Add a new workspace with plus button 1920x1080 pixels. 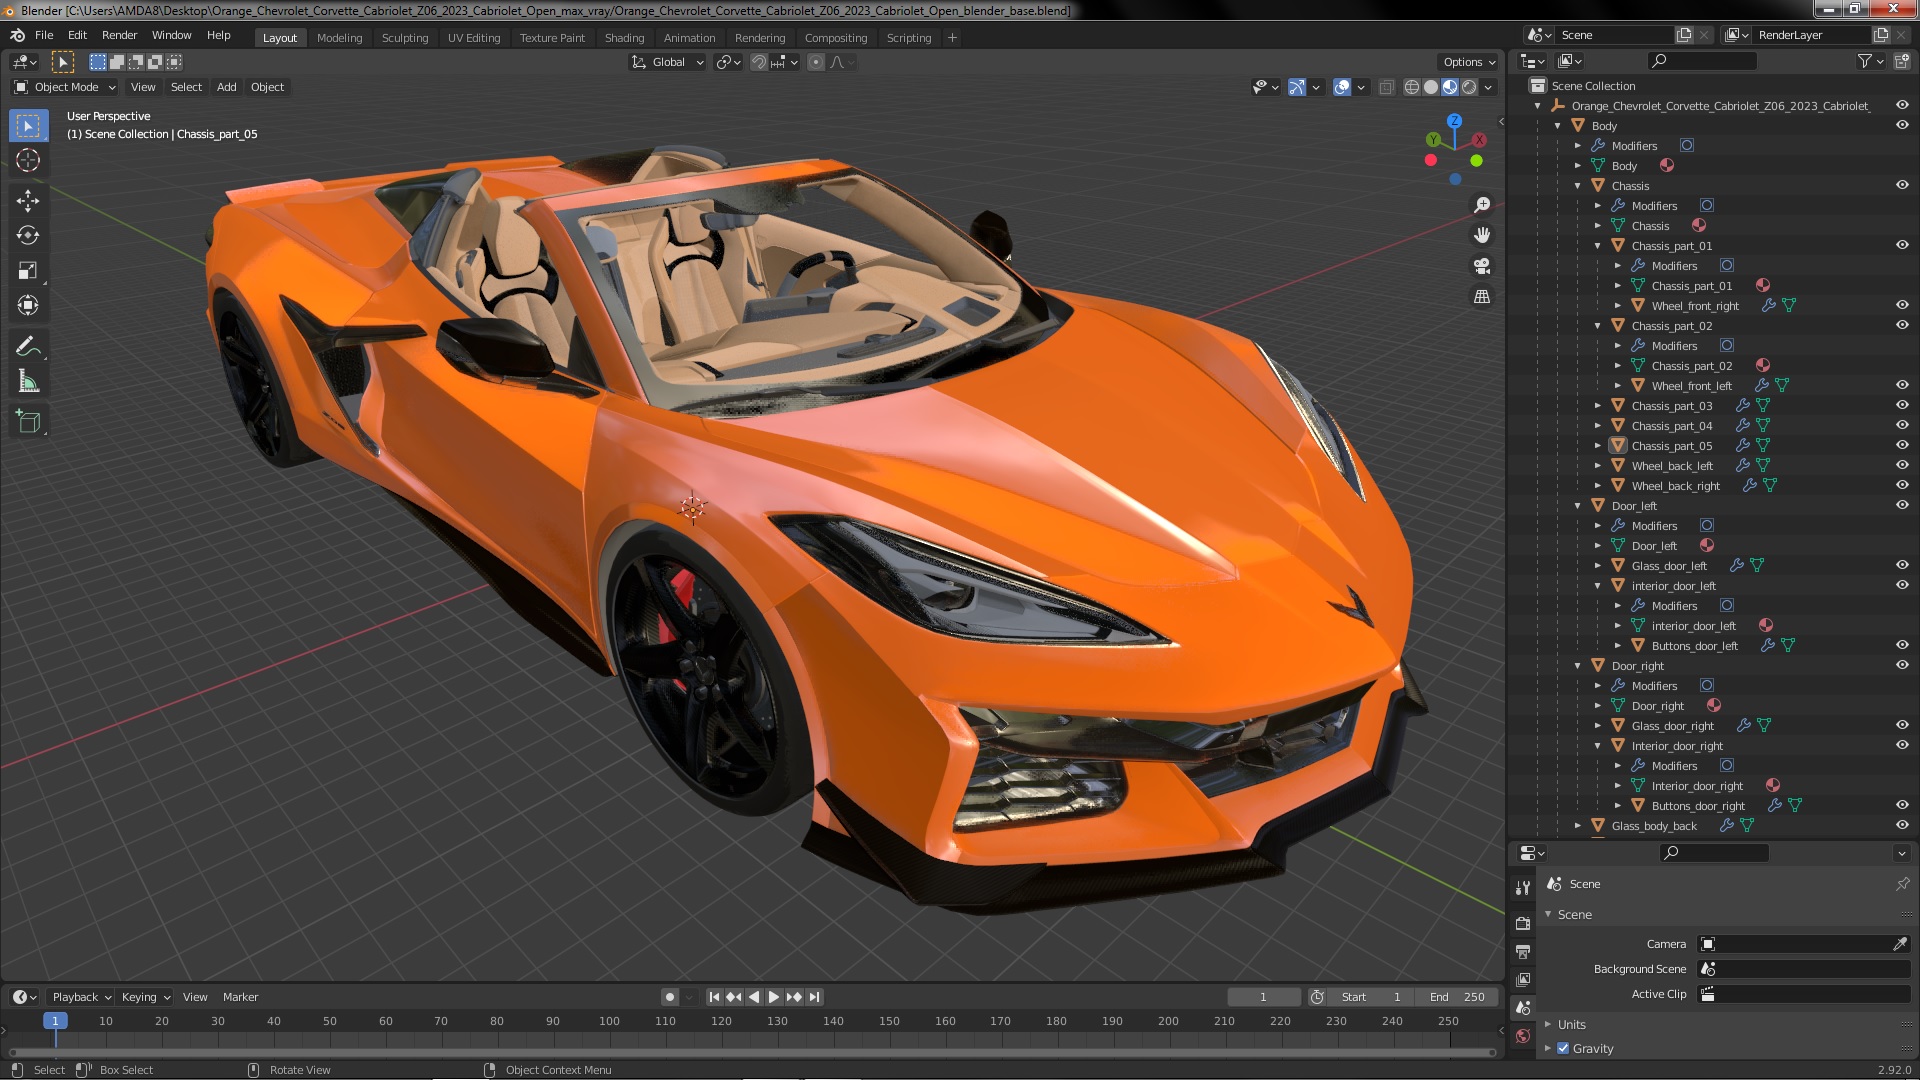952,38
